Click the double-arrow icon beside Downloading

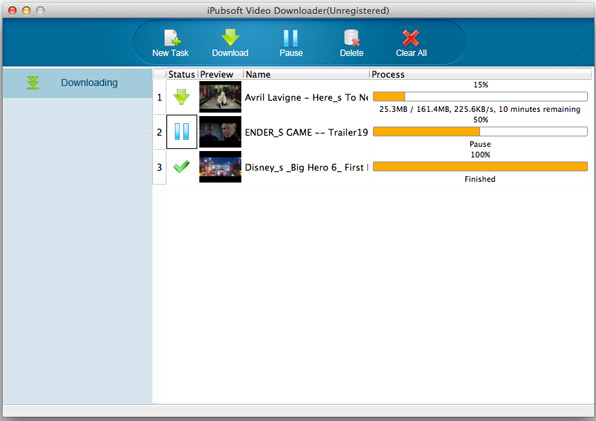(x=33, y=83)
